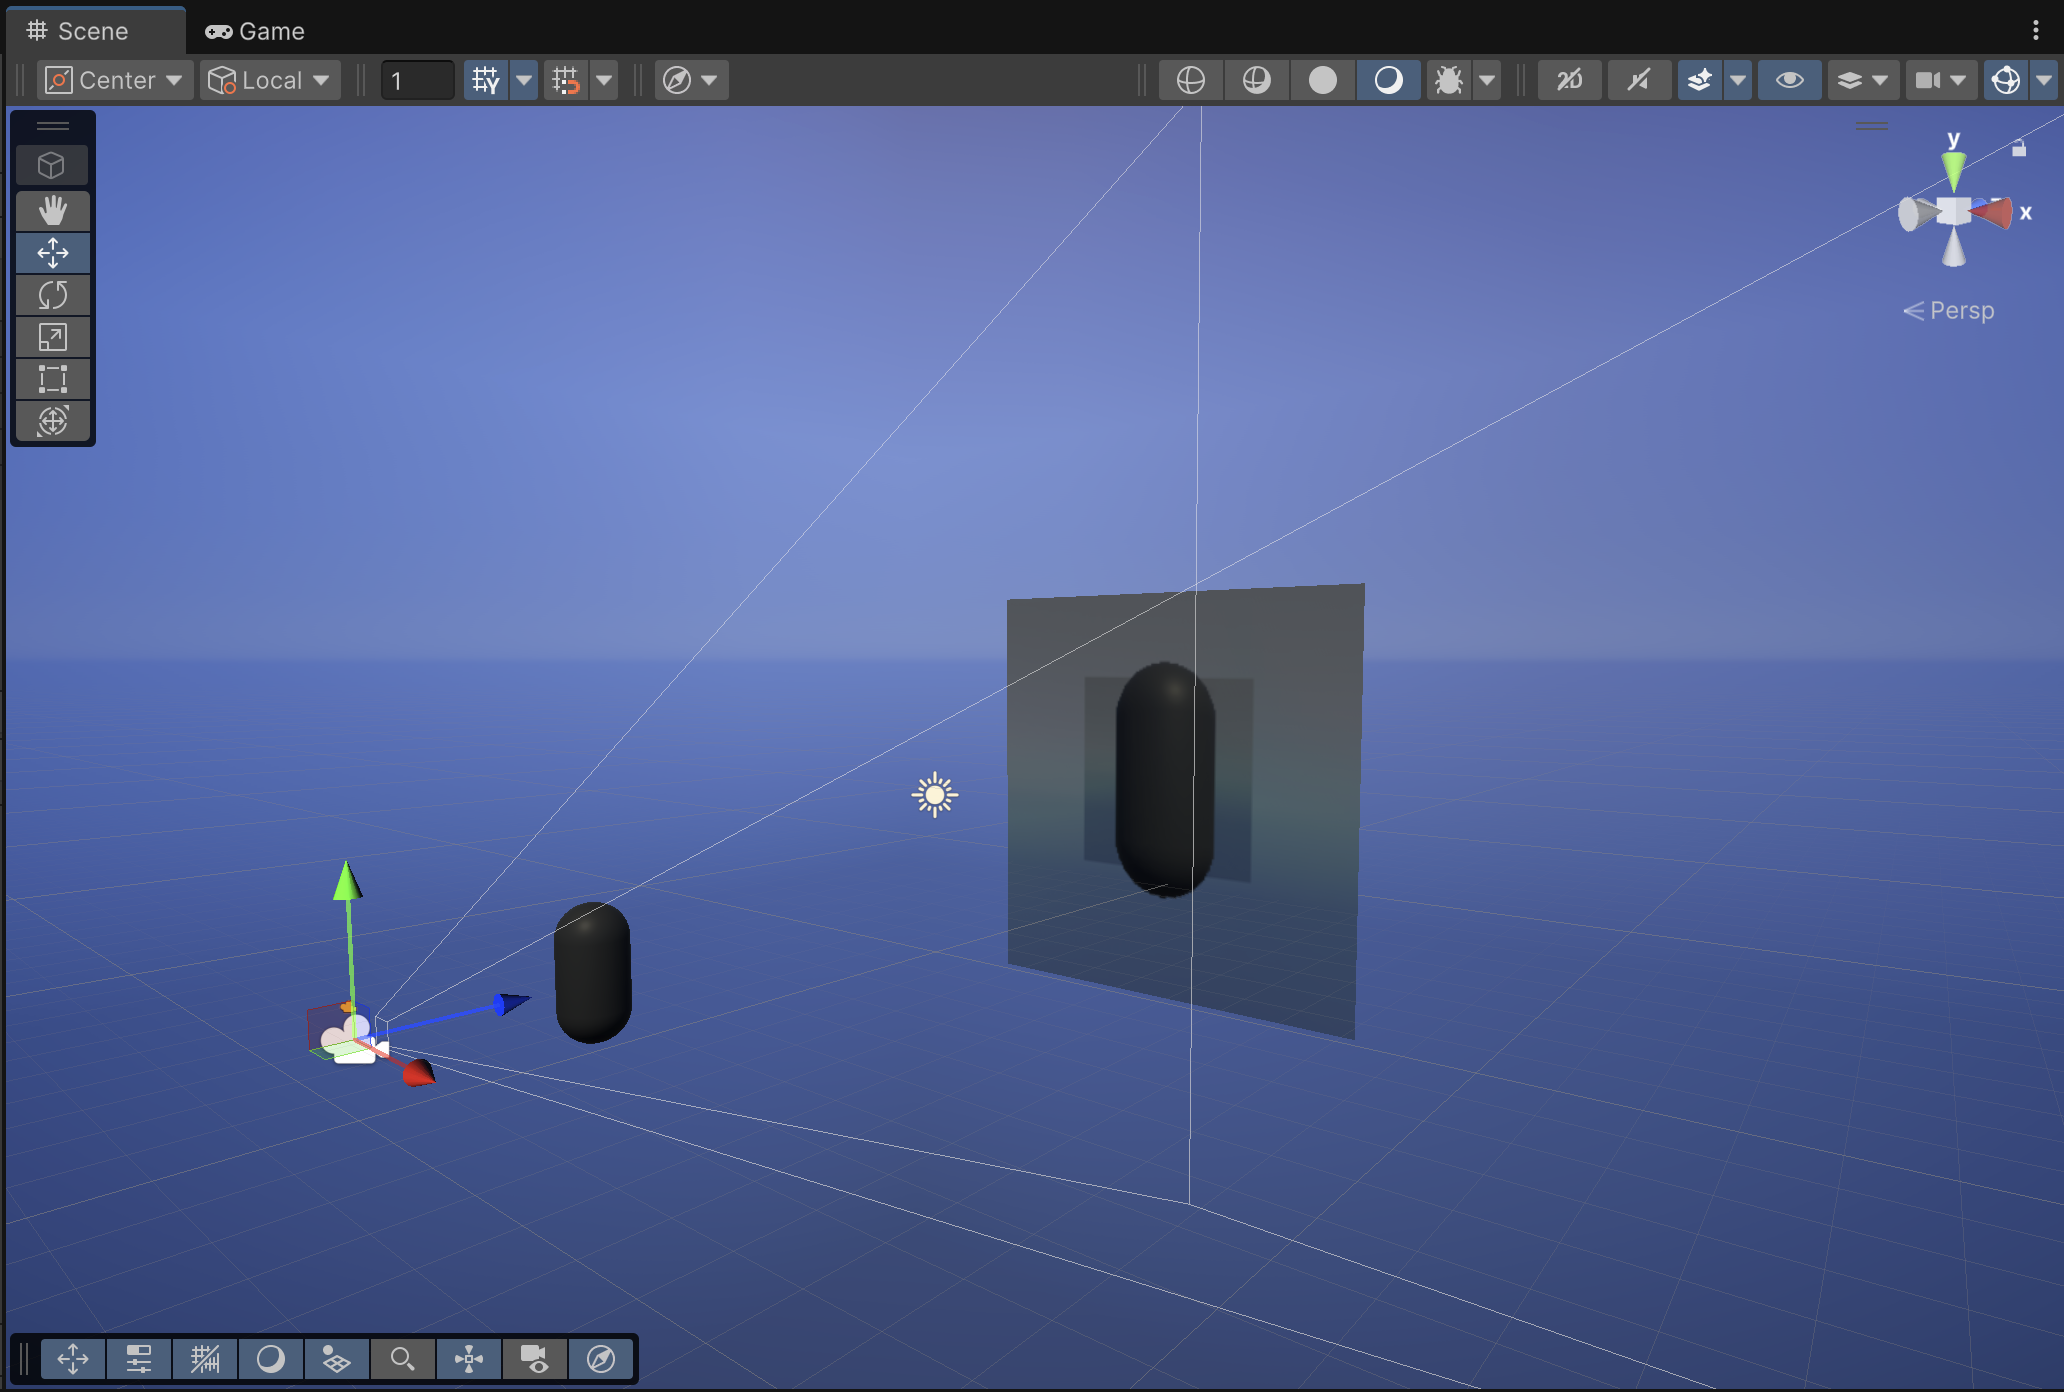This screenshot has height=1392, width=2064.
Task: Select the Hand pan tool
Action: point(53,210)
